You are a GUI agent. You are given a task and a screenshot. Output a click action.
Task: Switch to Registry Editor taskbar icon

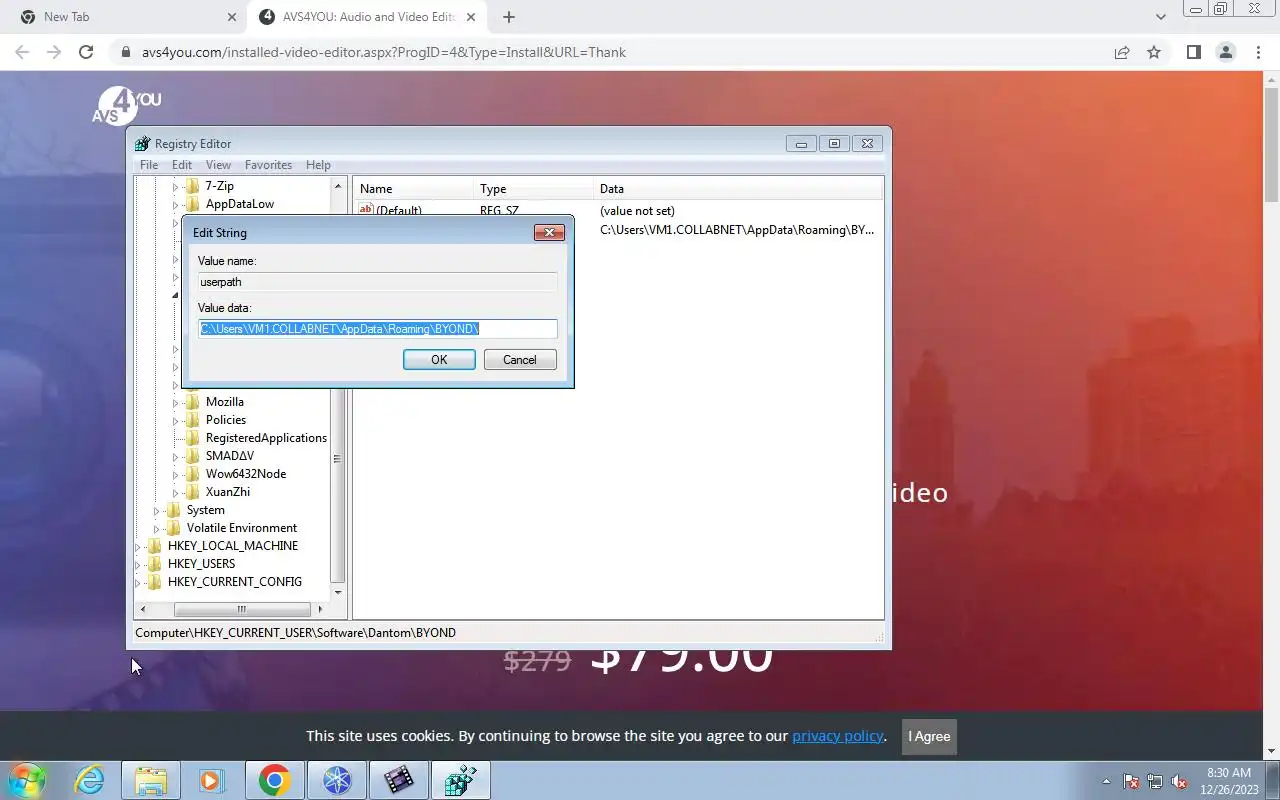[x=460, y=780]
